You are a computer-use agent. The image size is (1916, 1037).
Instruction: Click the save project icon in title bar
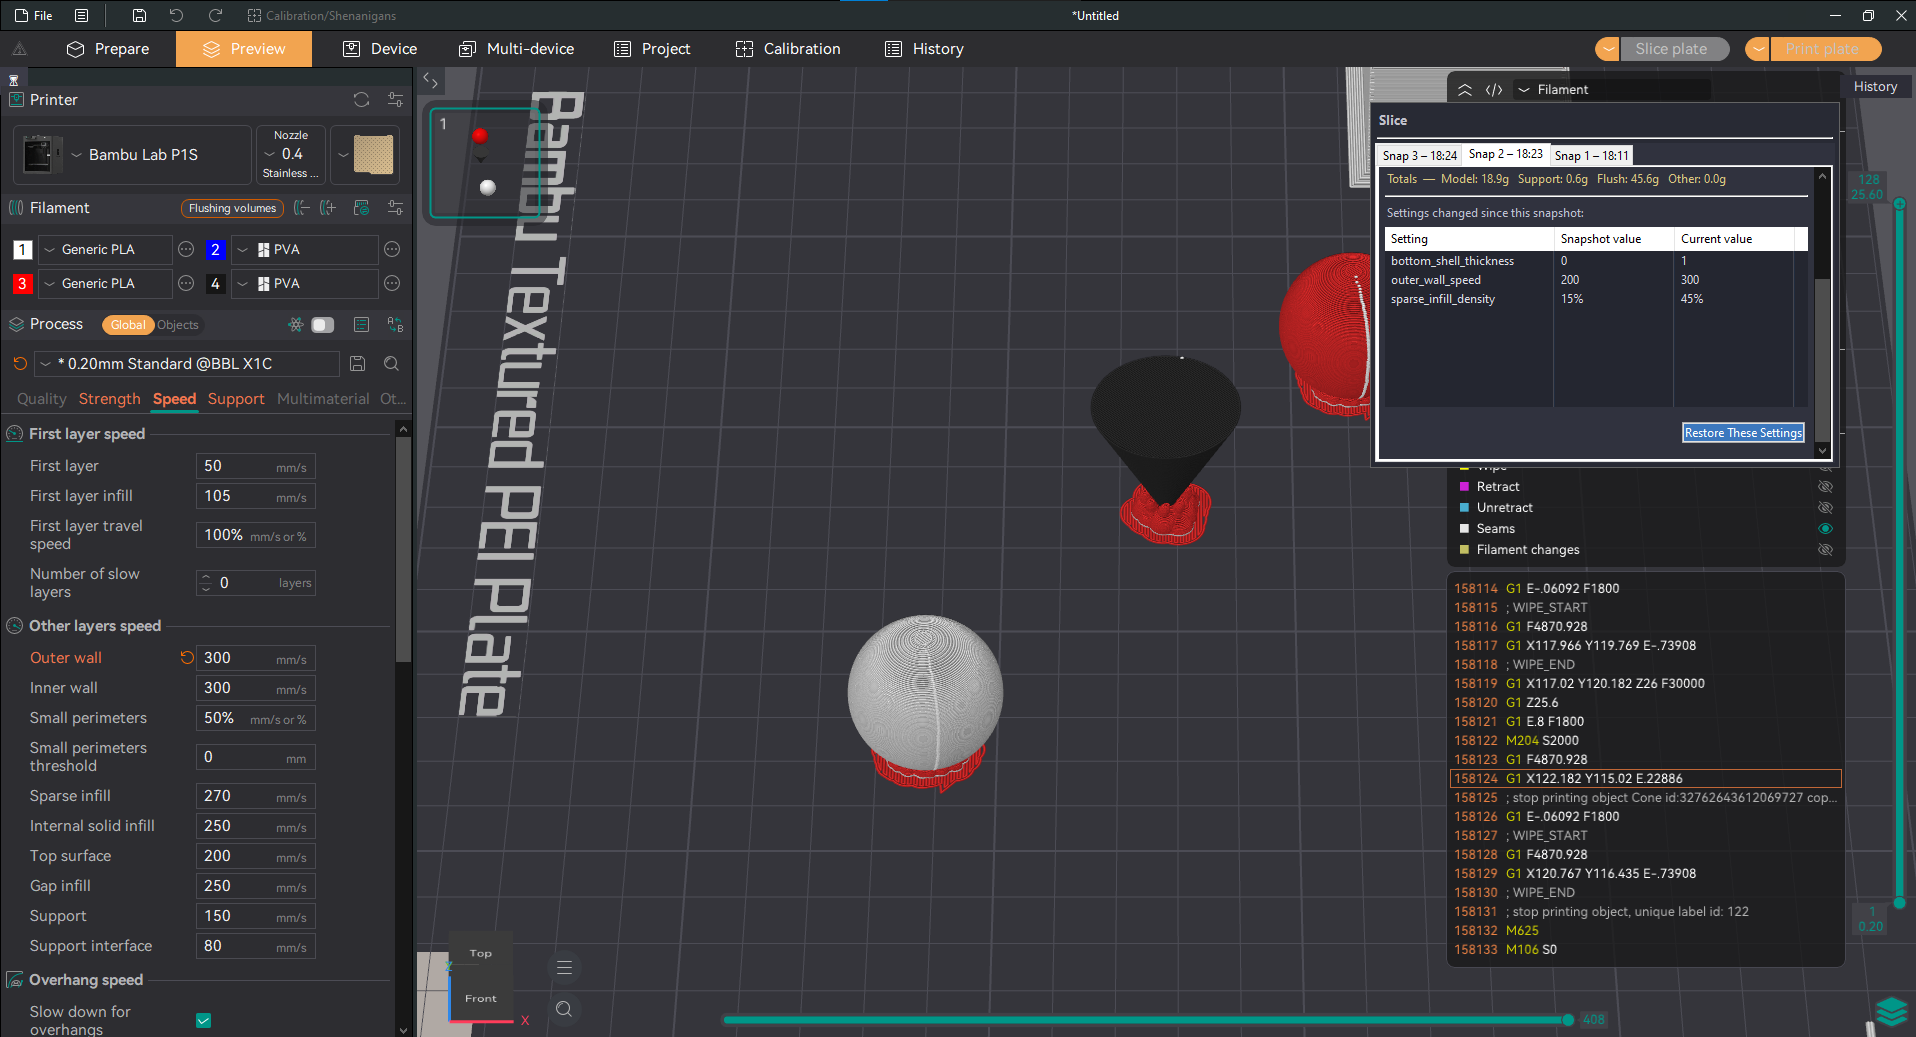click(x=139, y=15)
